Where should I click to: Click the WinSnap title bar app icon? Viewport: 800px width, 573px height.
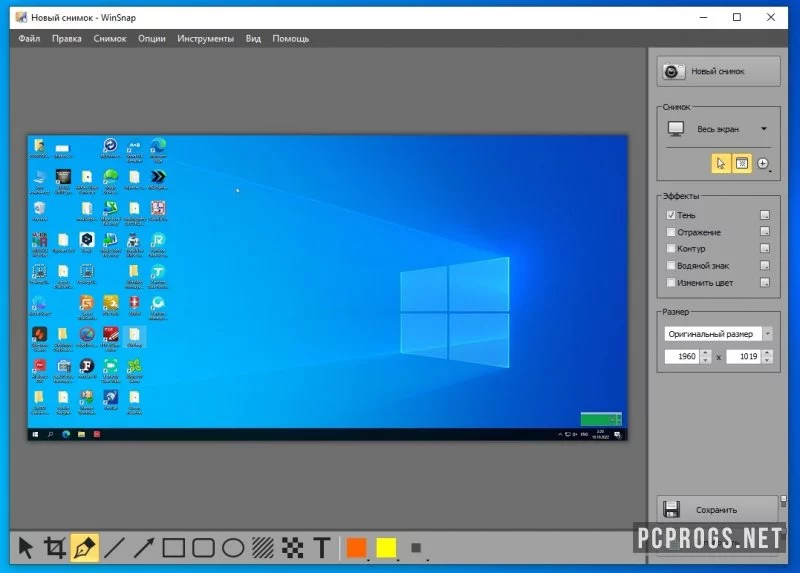21,17
